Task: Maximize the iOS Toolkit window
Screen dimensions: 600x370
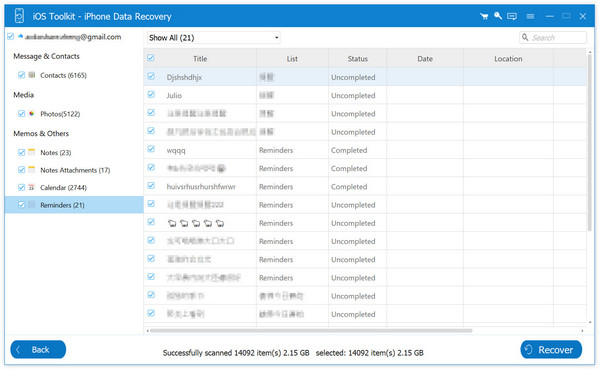Action: click(x=566, y=16)
